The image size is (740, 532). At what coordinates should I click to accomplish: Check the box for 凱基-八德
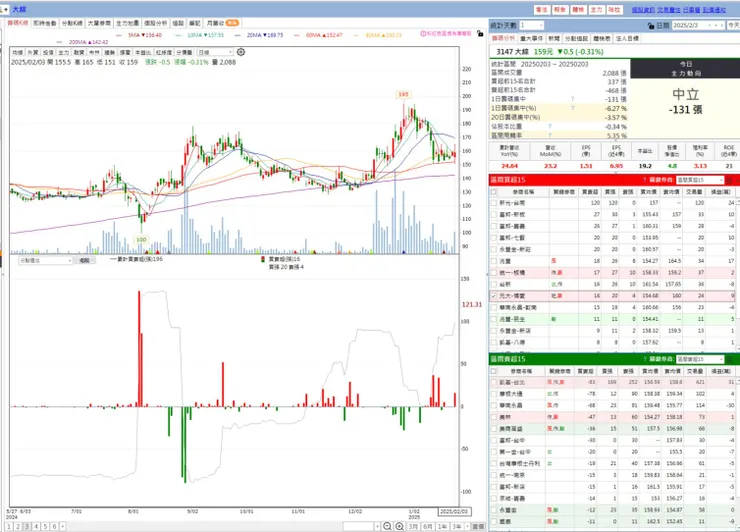[x=494, y=342]
